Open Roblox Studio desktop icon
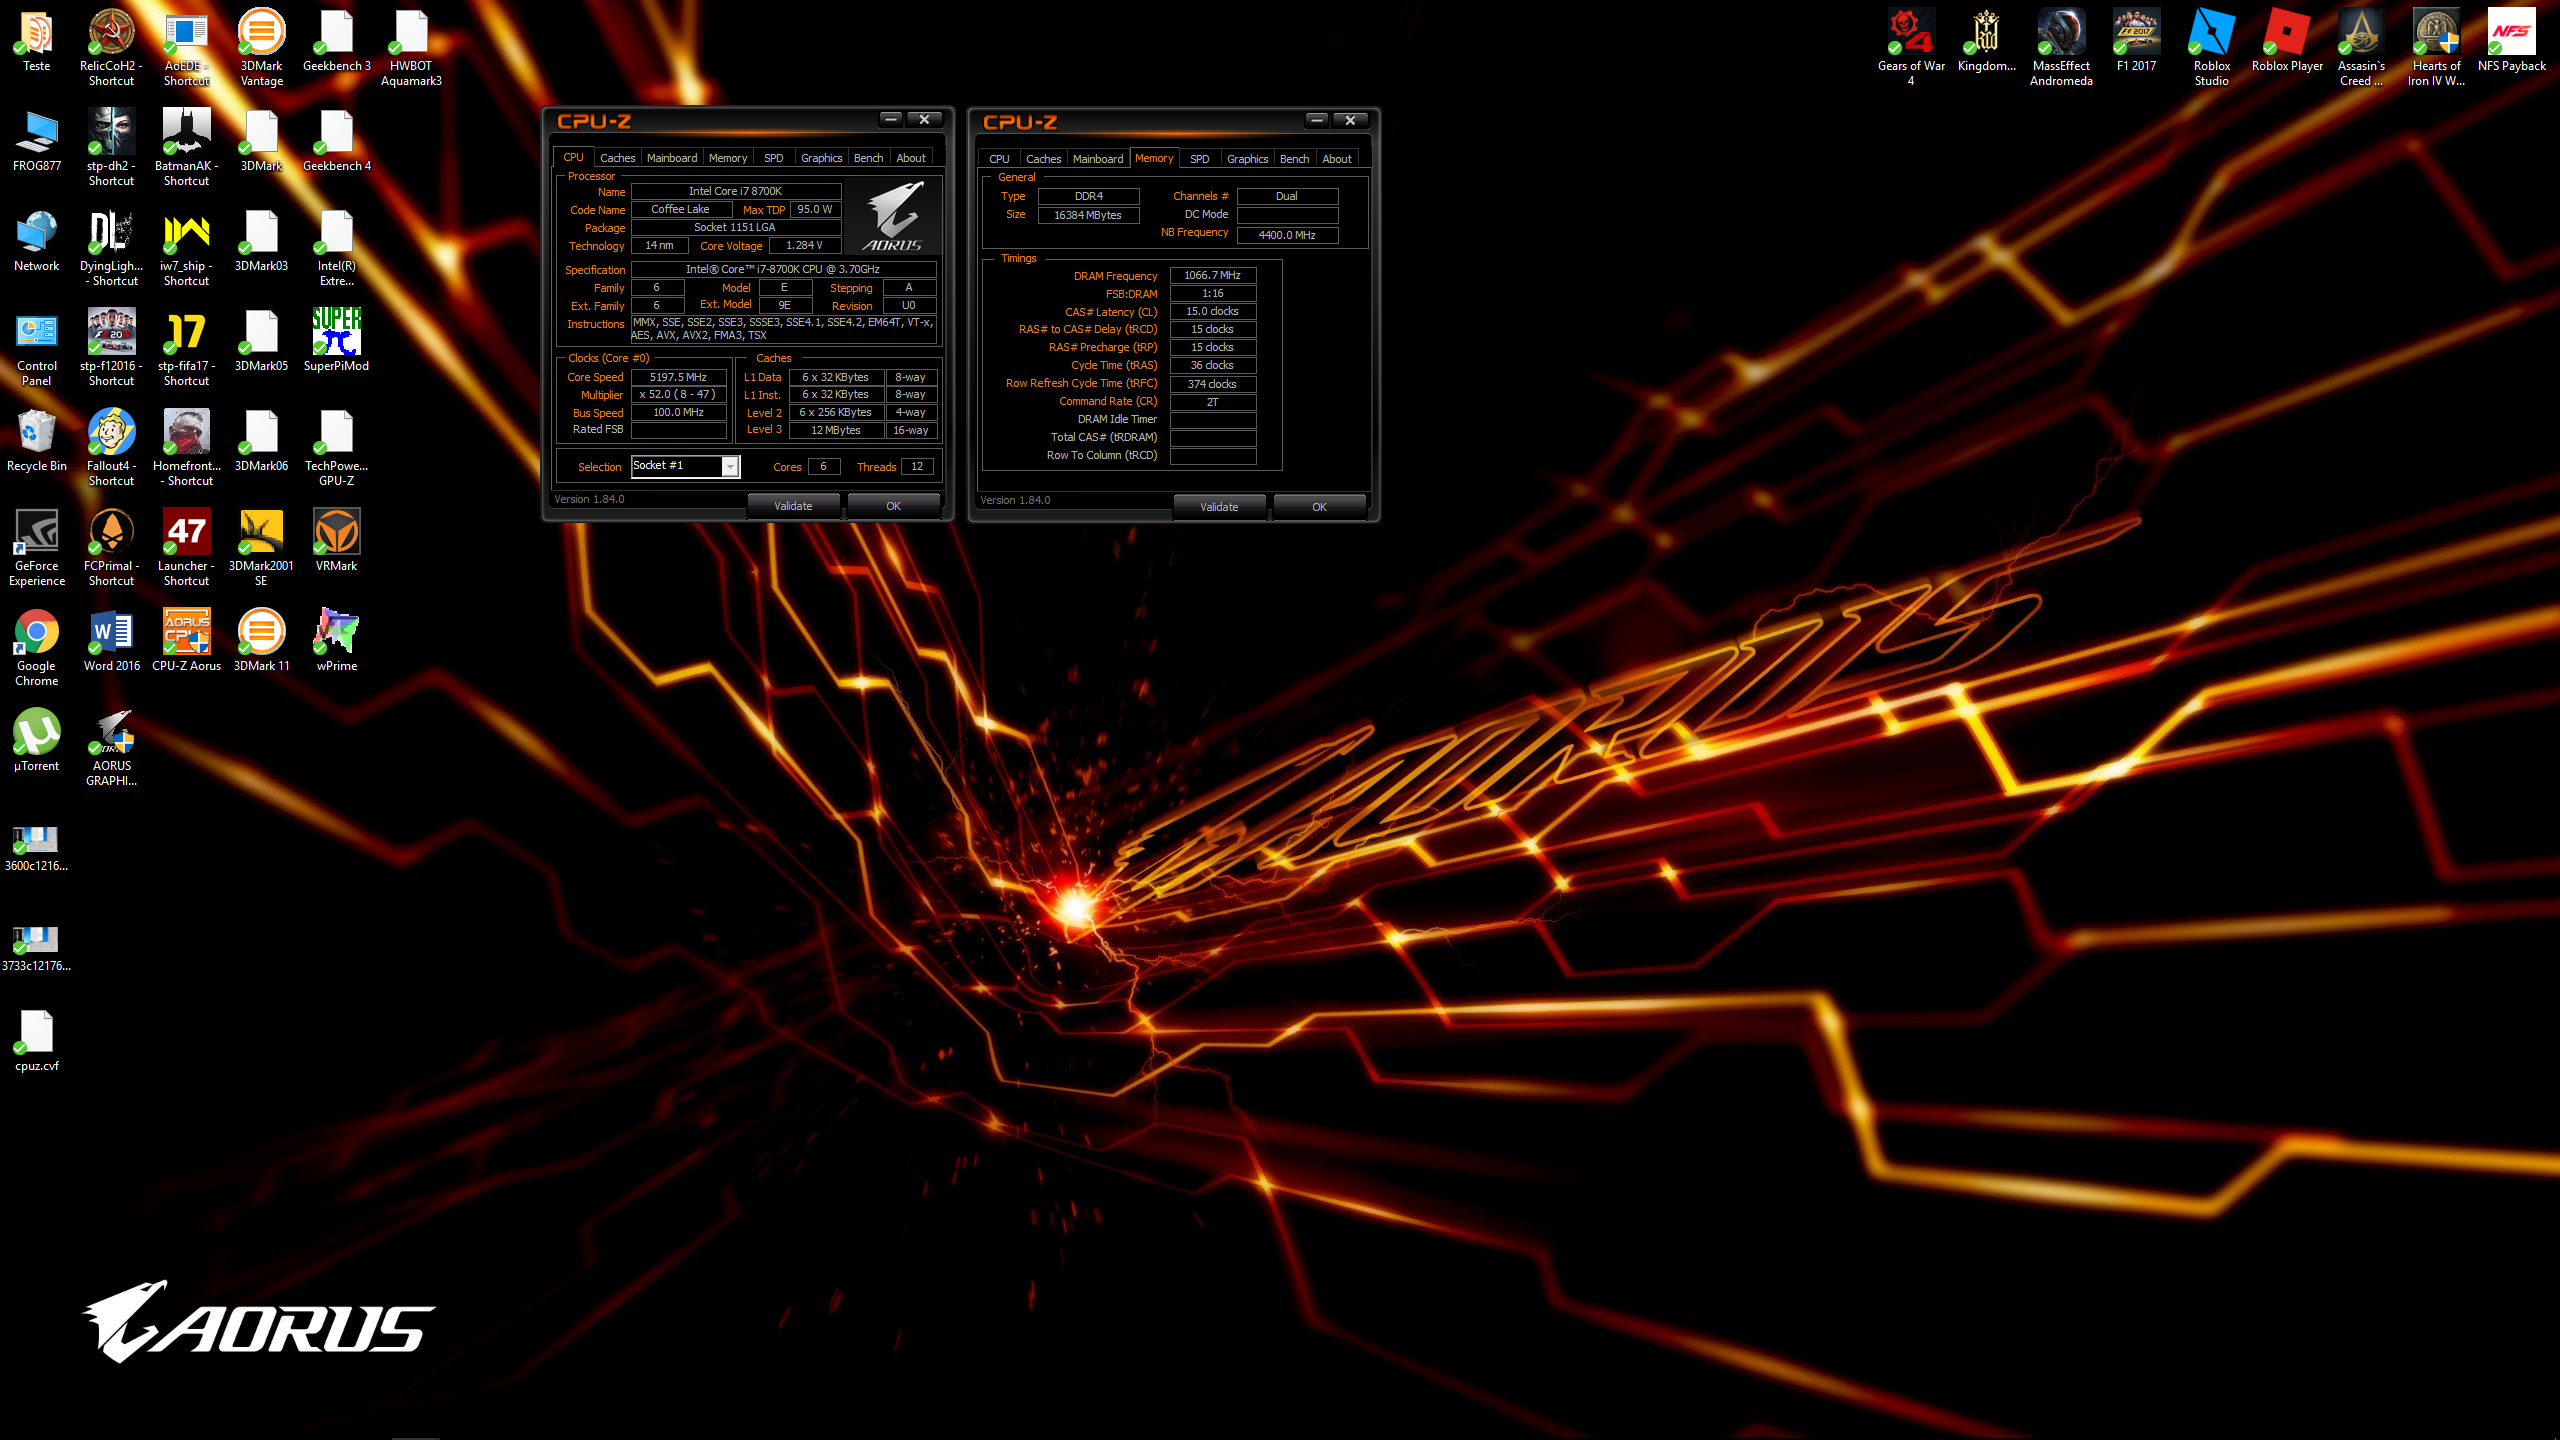2560x1440 pixels. click(2211, 47)
